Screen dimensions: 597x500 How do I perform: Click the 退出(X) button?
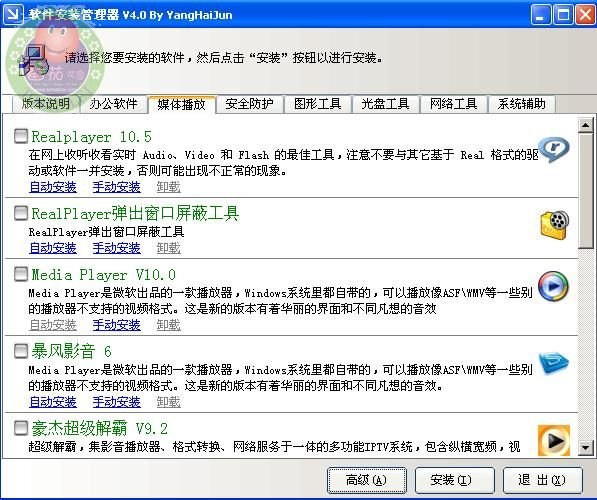(543, 480)
